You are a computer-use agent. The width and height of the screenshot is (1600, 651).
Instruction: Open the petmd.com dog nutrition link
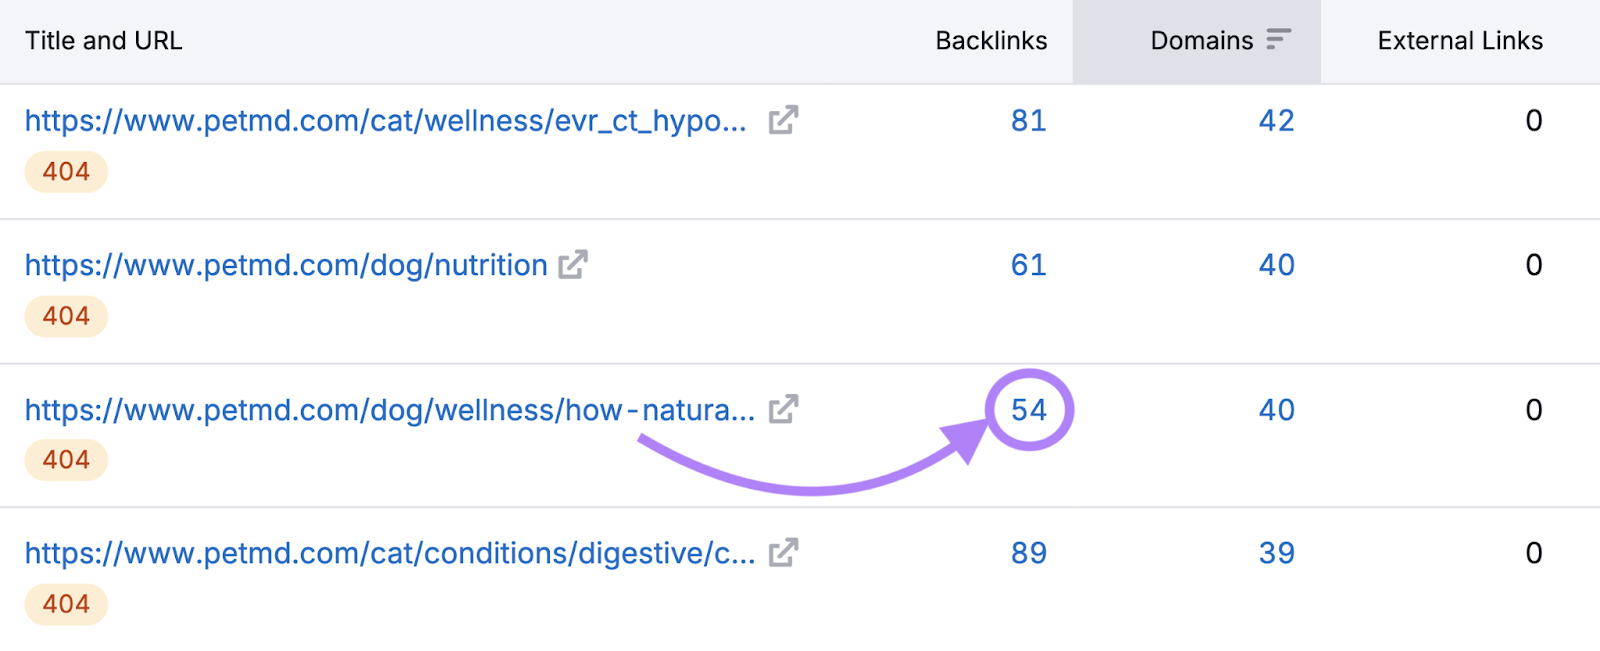click(285, 265)
